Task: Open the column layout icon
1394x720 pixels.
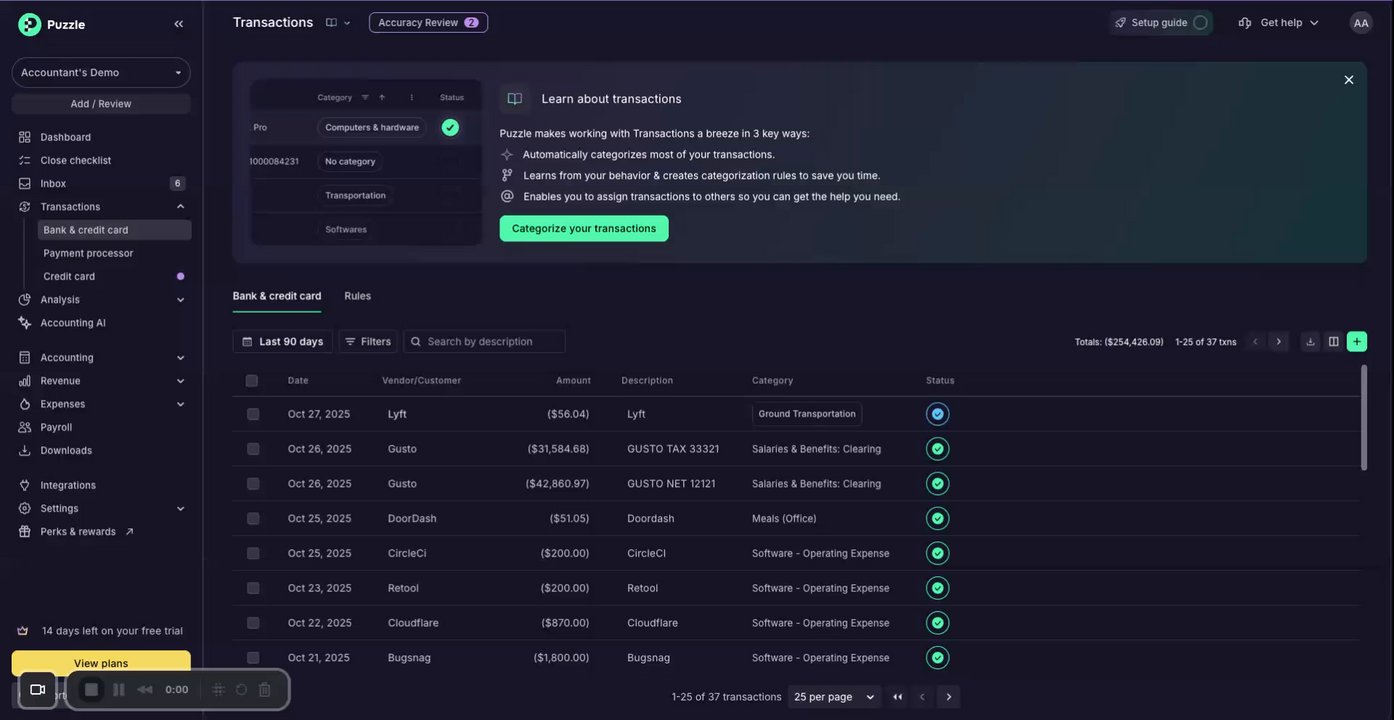Action: click(1333, 342)
